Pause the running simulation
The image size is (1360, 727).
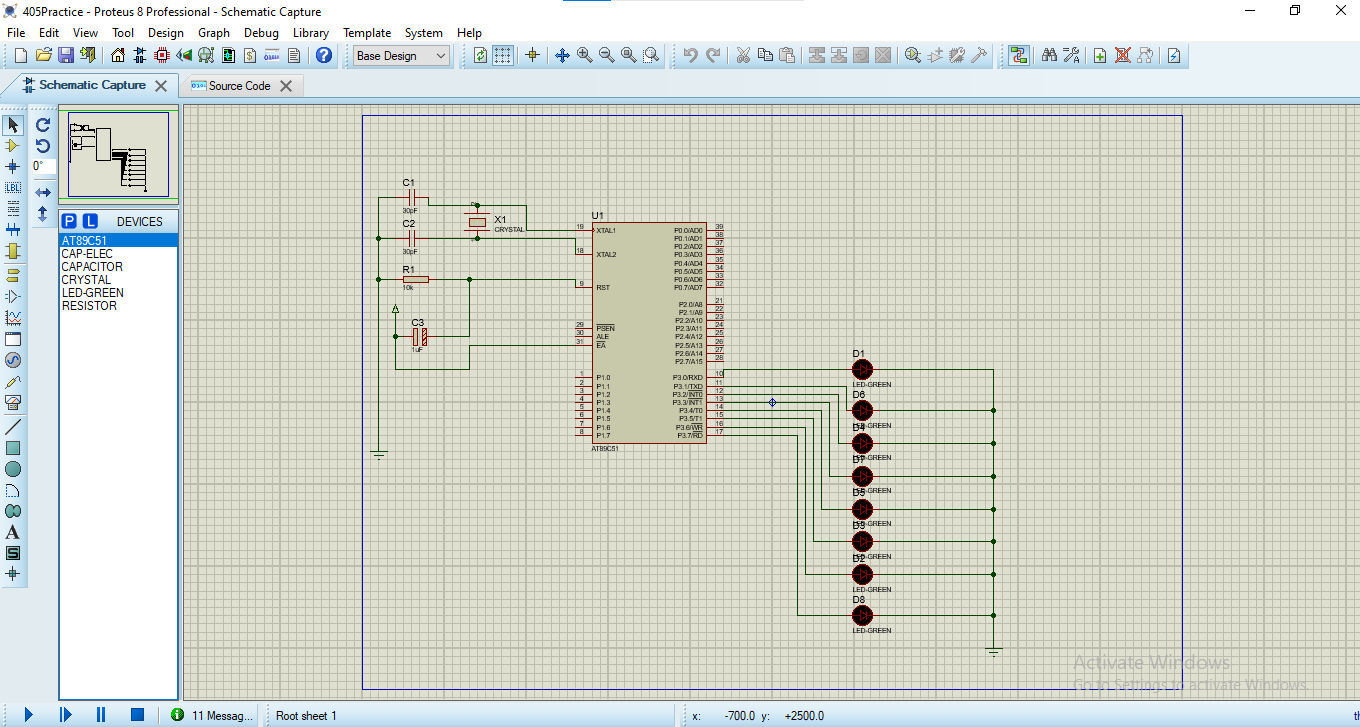coord(100,714)
